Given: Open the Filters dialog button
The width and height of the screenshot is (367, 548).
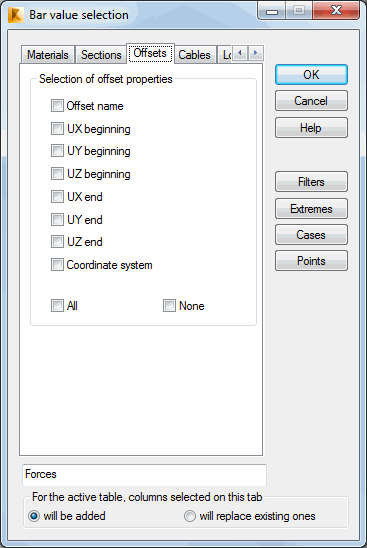Looking at the screenshot, I should click(x=311, y=182).
